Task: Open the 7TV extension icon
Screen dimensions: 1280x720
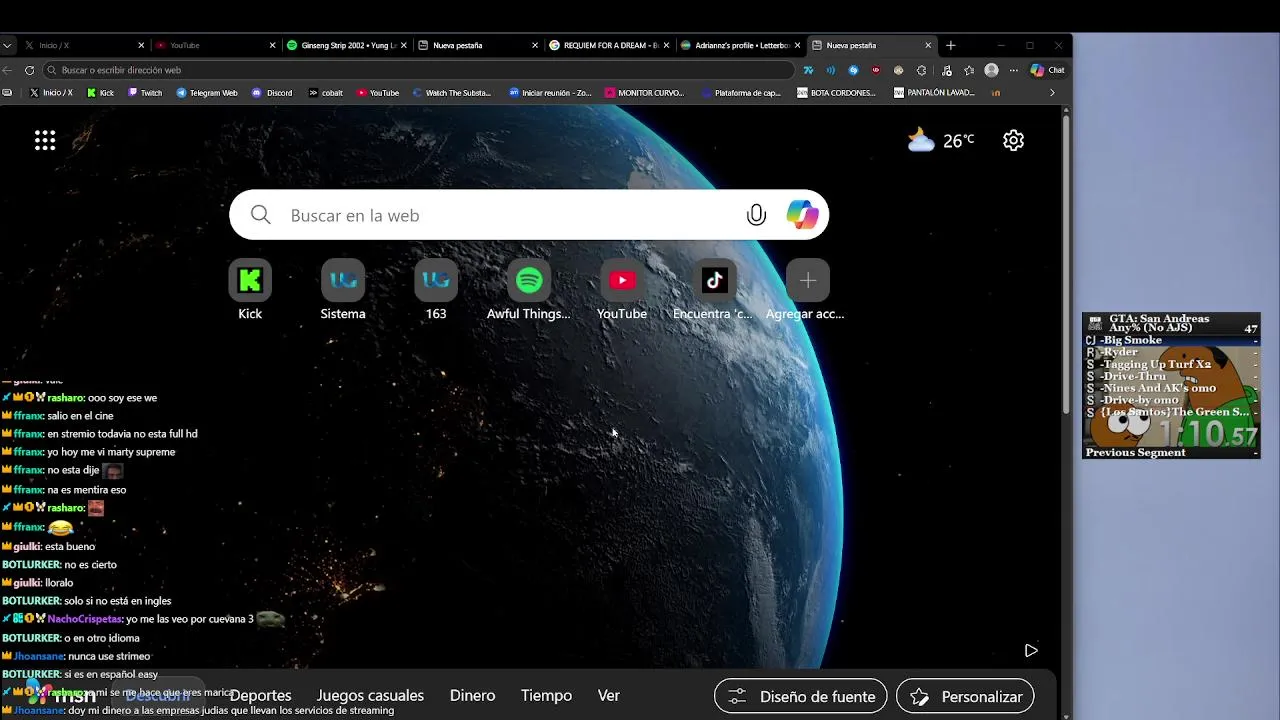Action: click(x=808, y=70)
